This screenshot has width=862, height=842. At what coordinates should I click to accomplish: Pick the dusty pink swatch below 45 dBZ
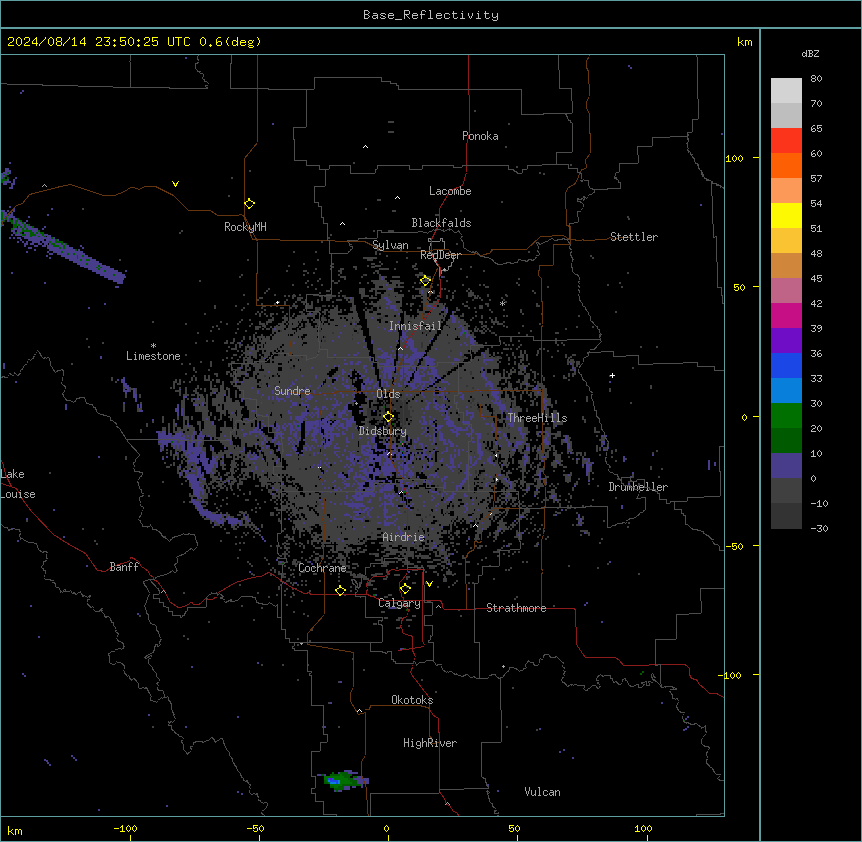tap(786, 291)
